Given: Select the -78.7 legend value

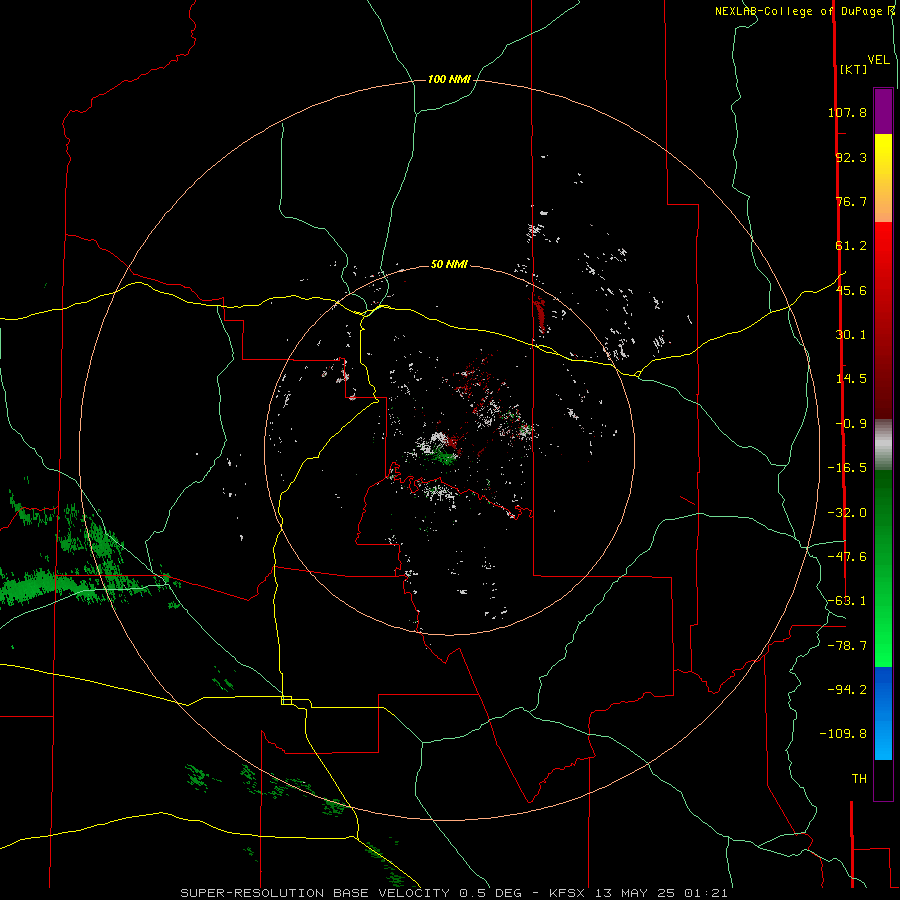Looking at the screenshot, I should click(x=847, y=646).
